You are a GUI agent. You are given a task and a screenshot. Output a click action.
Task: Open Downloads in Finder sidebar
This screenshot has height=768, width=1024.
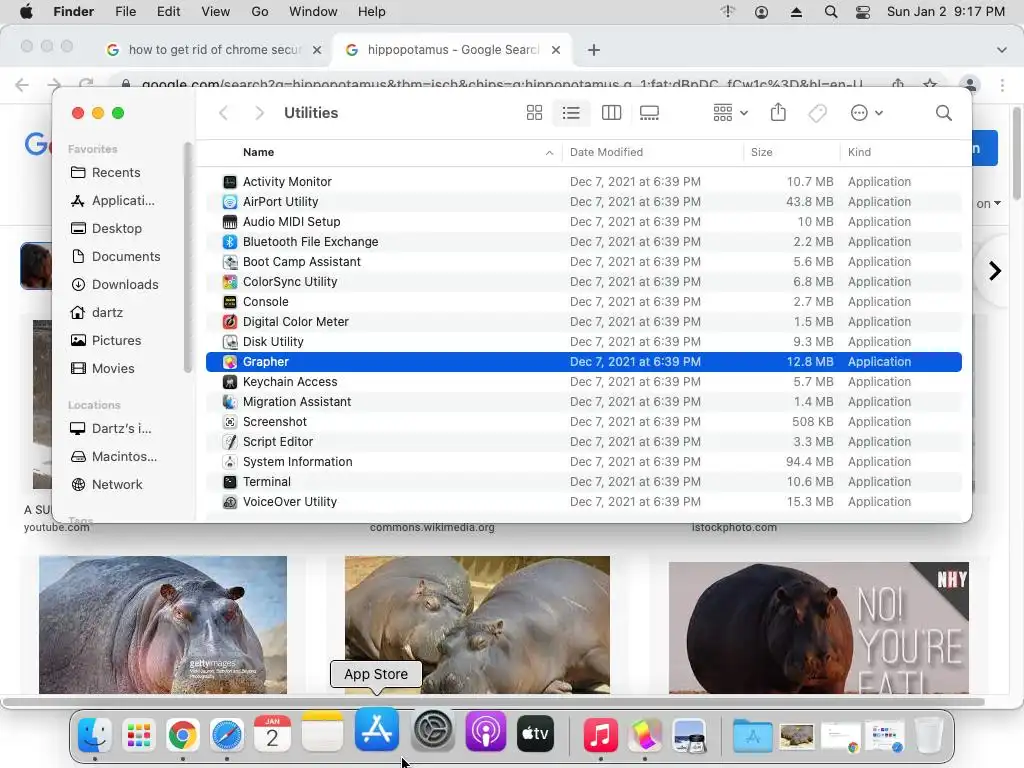(x=115, y=285)
